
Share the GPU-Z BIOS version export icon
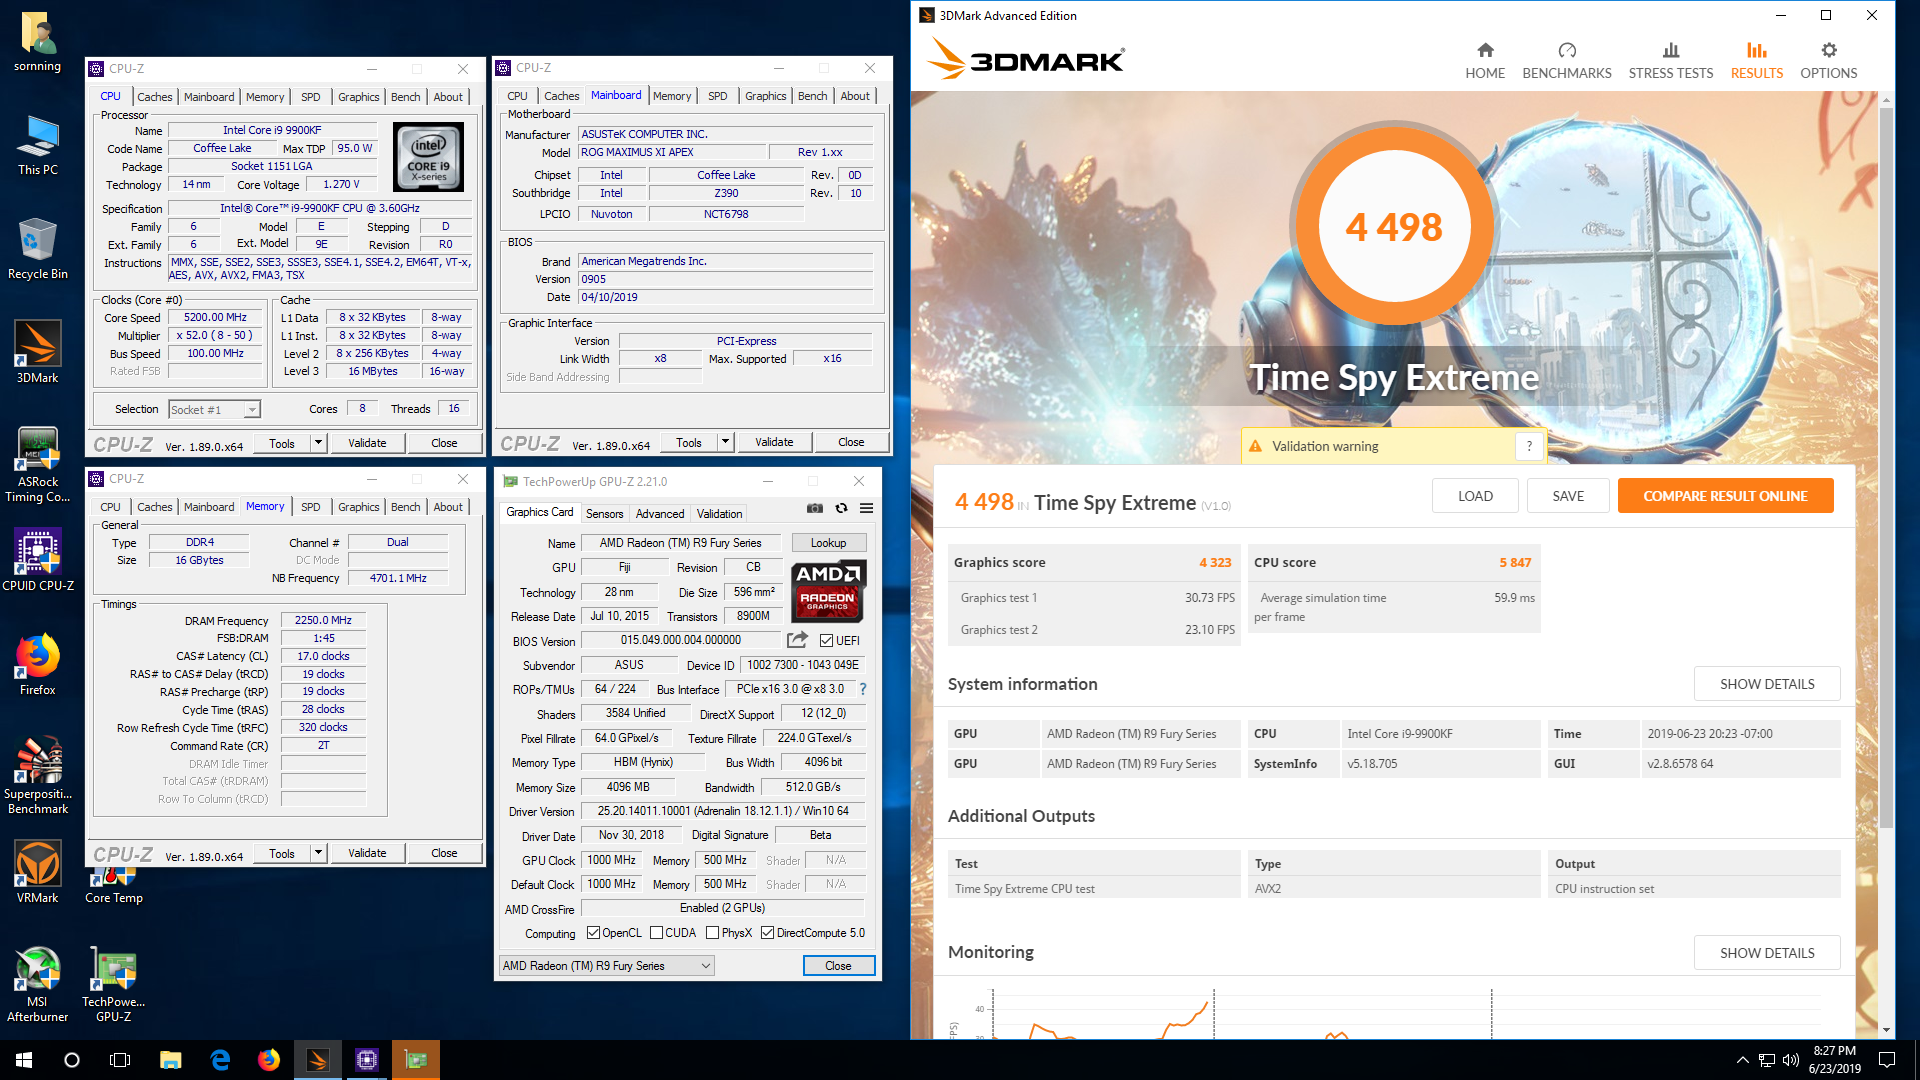[x=797, y=640]
